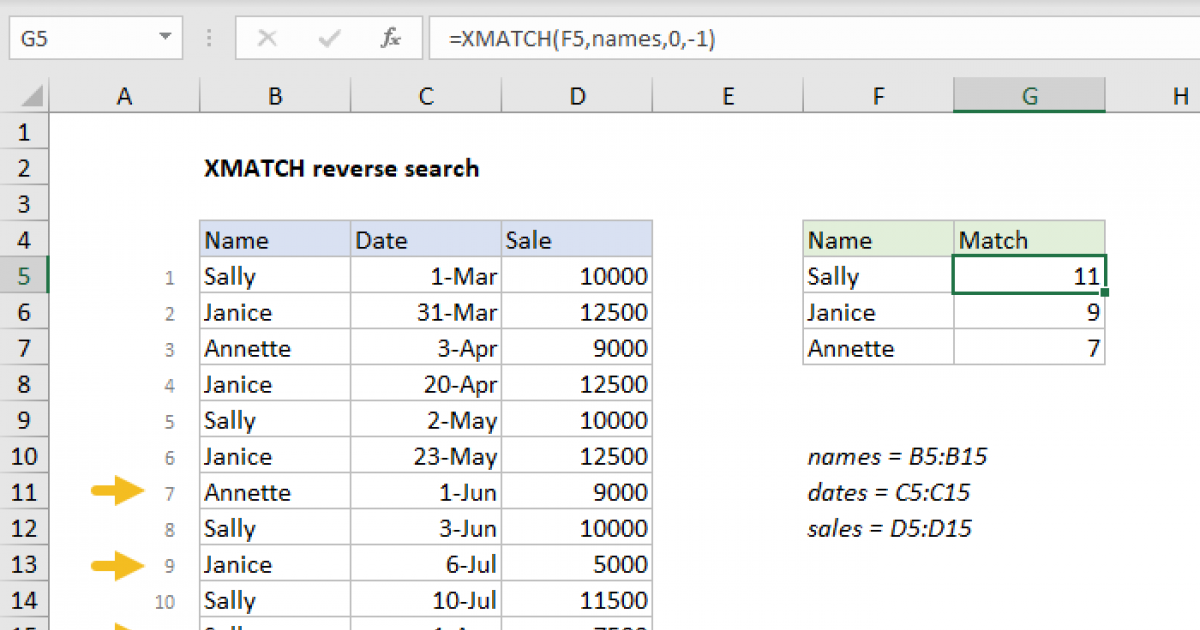This screenshot has width=1200, height=630.
Task: Click the Cancel (X) icon beside formula bar
Action: 267,38
